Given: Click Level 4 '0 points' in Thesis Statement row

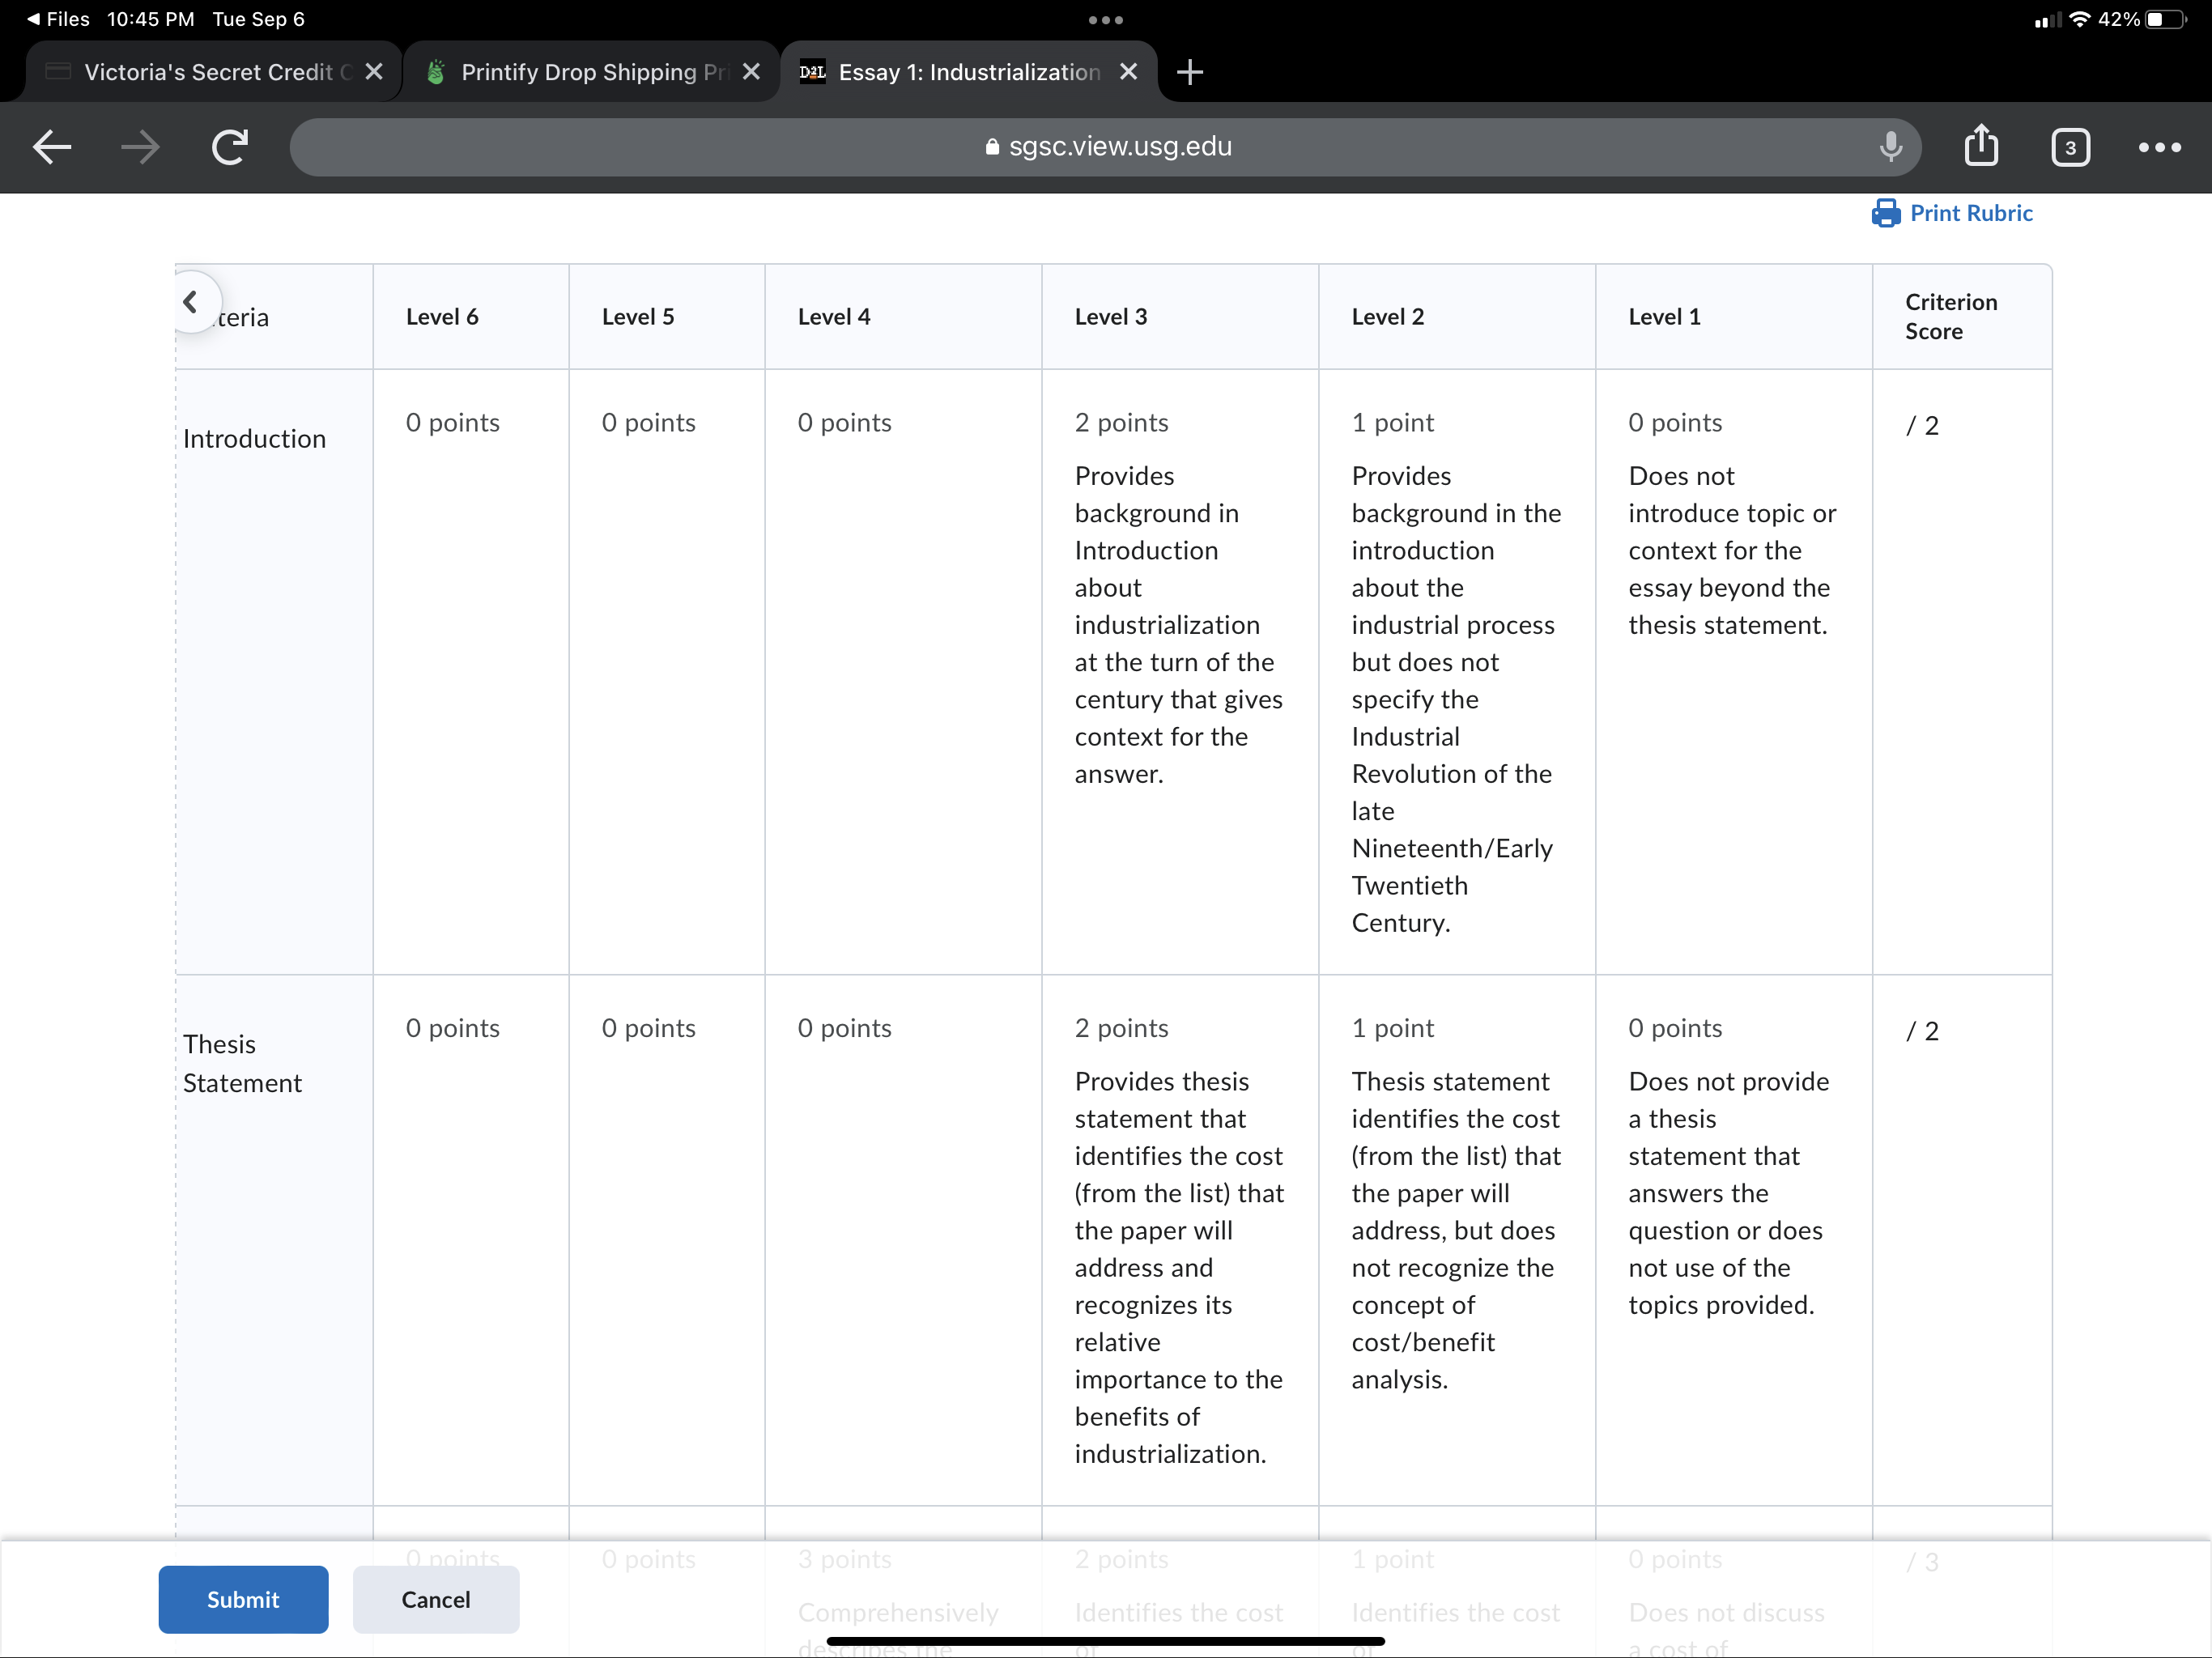Looking at the screenshot, I should tap(844, 1028).
